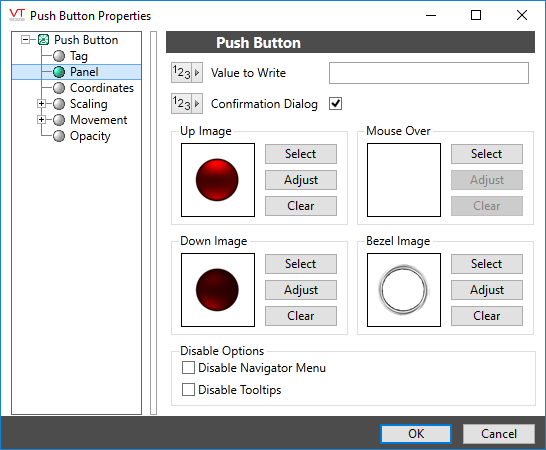Collapse the Push Button root node
This screenshot has height=450, width=546.
(x=25, y=40)
